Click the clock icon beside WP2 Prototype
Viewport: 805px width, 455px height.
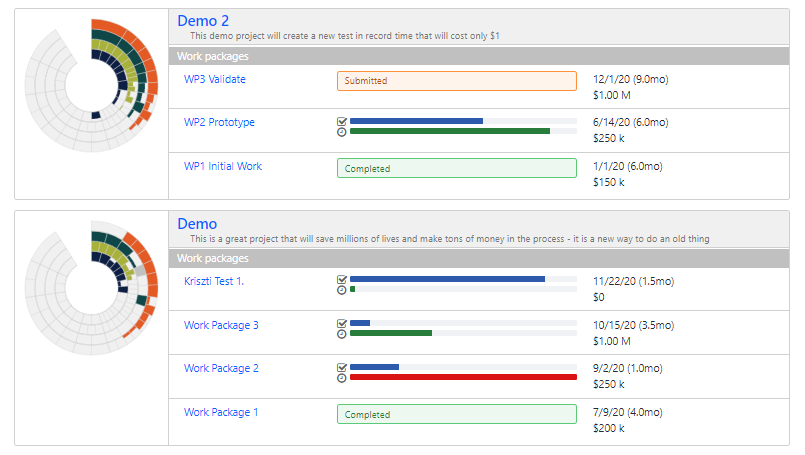tap(342, 131)
